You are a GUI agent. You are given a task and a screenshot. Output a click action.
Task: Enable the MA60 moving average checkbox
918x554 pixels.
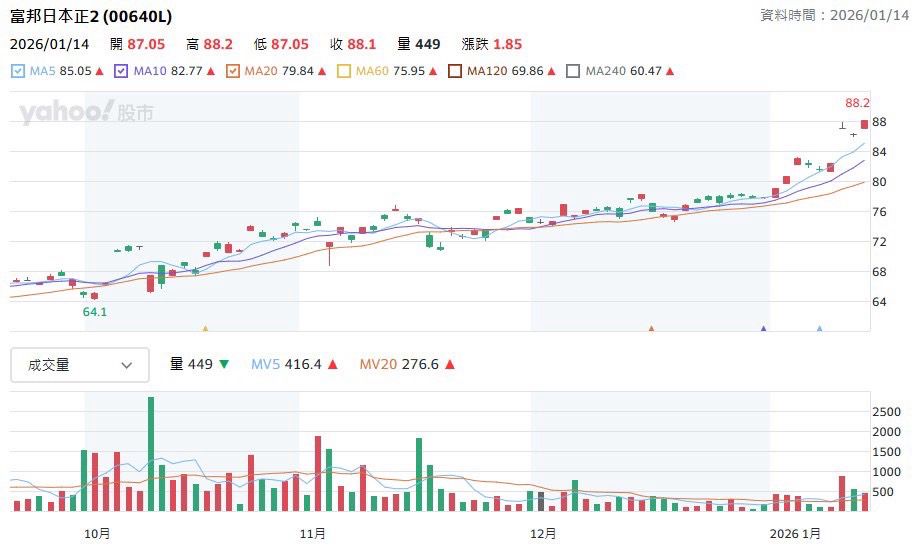(344, 71)
